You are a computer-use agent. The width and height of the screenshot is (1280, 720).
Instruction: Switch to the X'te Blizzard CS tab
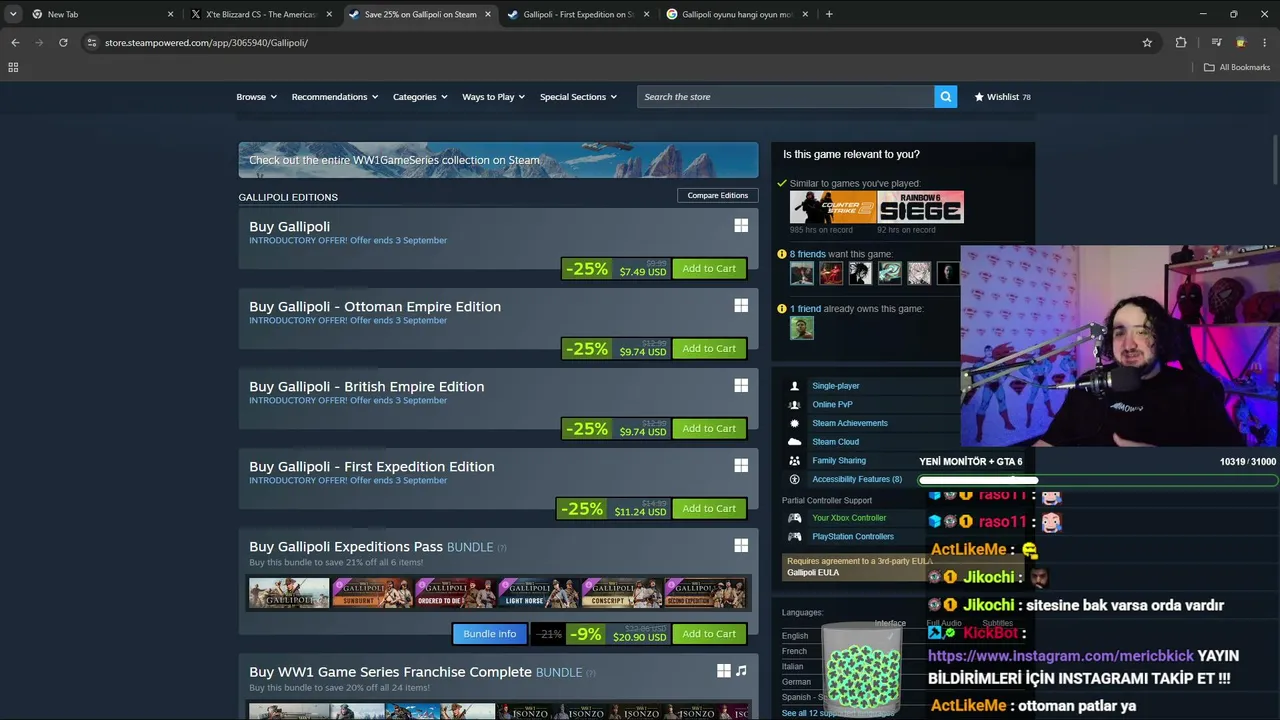260,14
